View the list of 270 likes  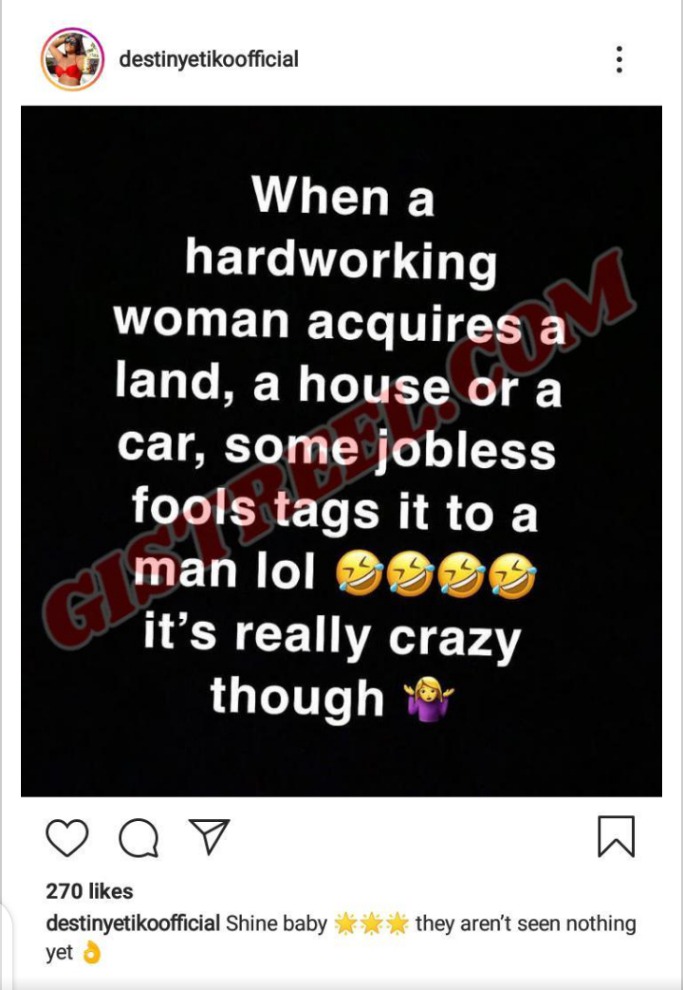(90, 891)
